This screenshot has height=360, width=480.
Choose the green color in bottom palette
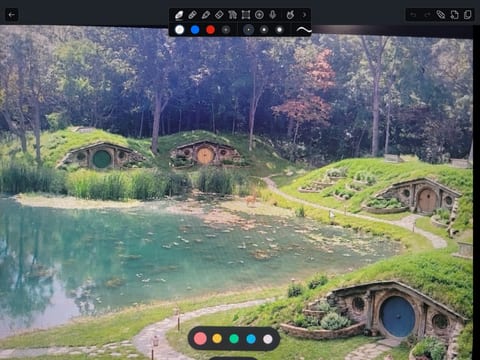coord(234,339)
